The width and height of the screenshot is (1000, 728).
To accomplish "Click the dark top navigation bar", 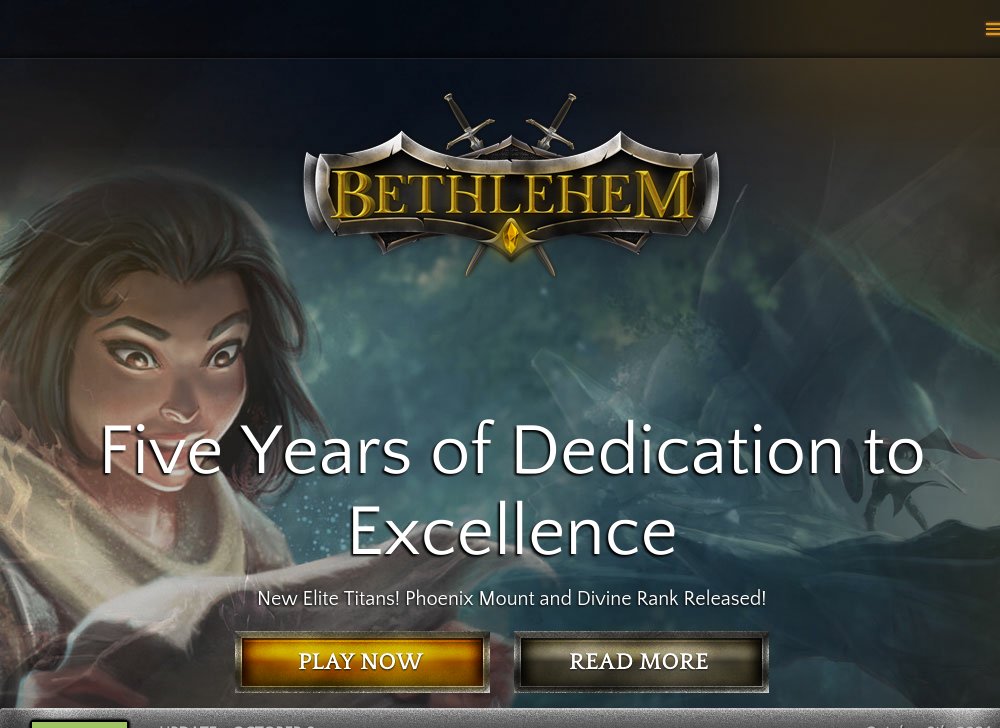I will click(x=500, y=29).
